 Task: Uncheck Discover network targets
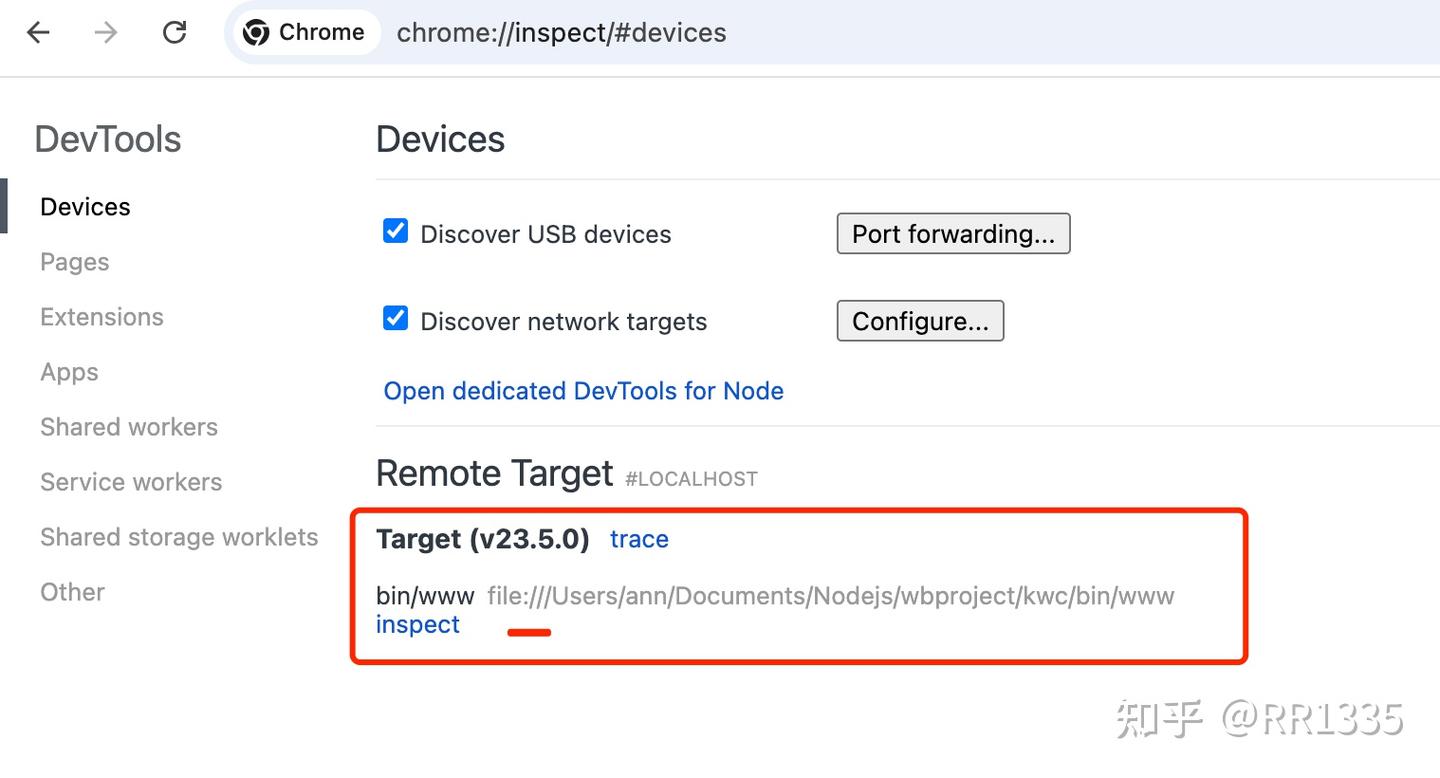point(396,318)
